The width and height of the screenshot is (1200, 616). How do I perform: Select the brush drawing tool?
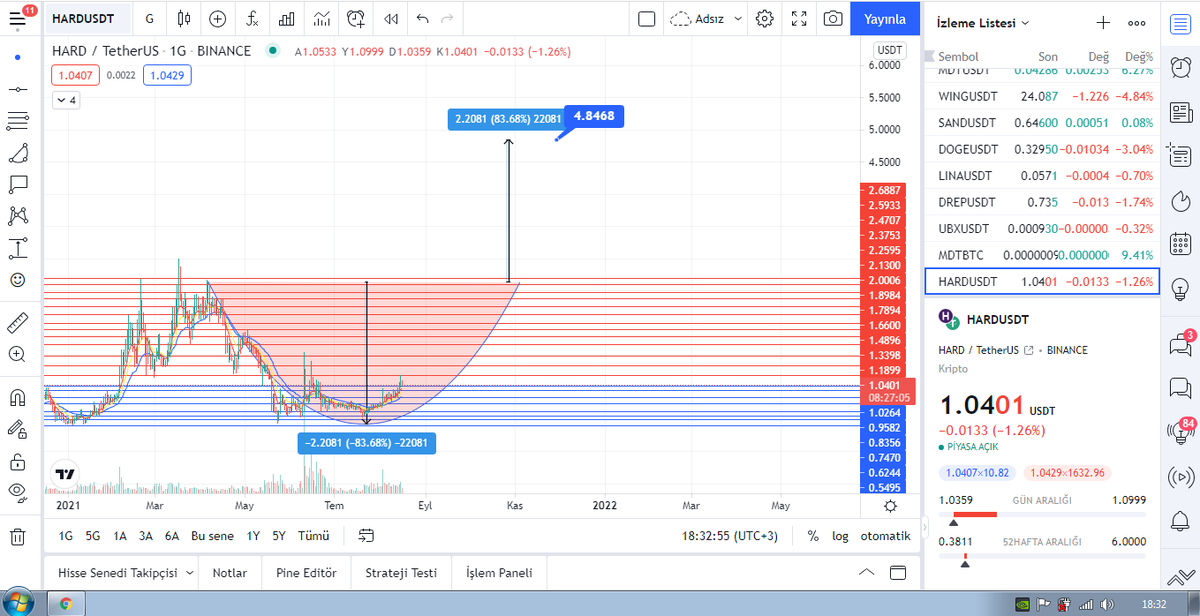coord(17,153)
